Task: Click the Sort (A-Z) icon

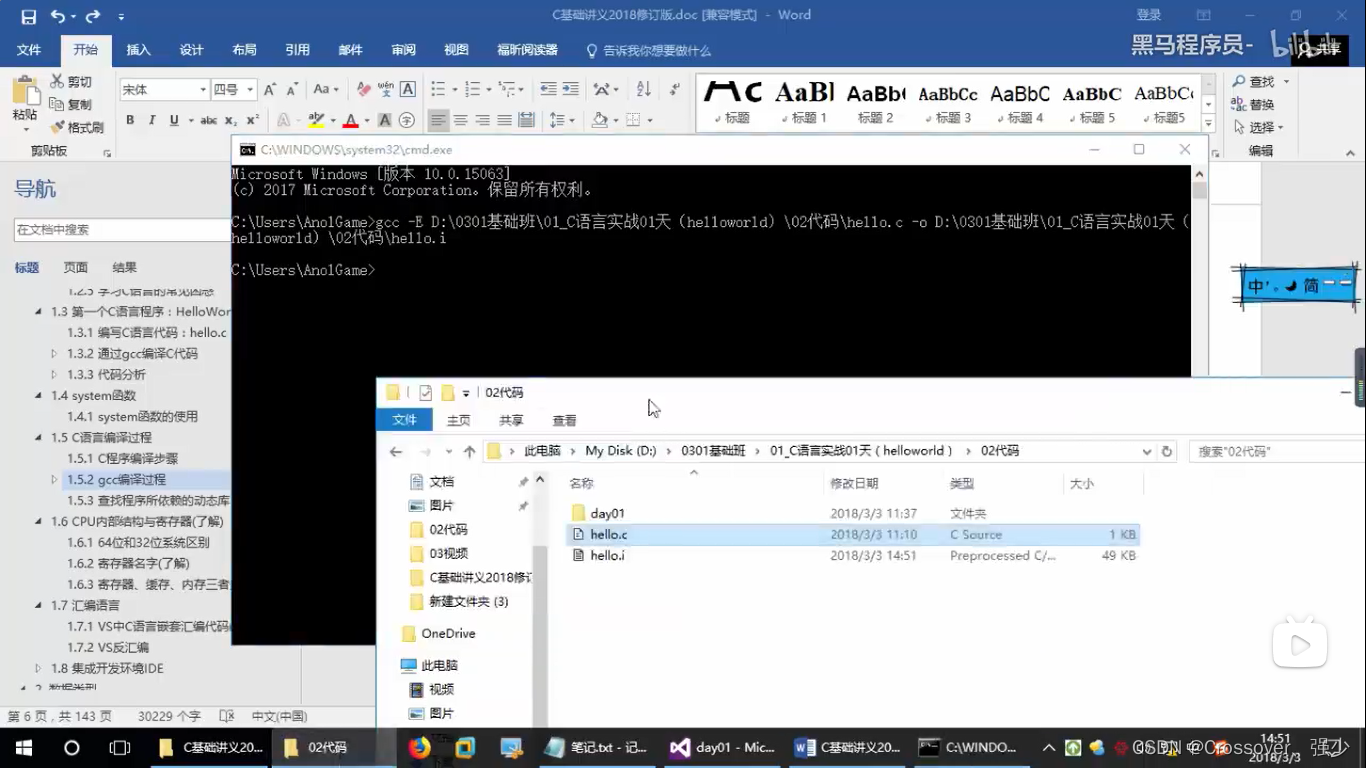Action: point(643,89)
